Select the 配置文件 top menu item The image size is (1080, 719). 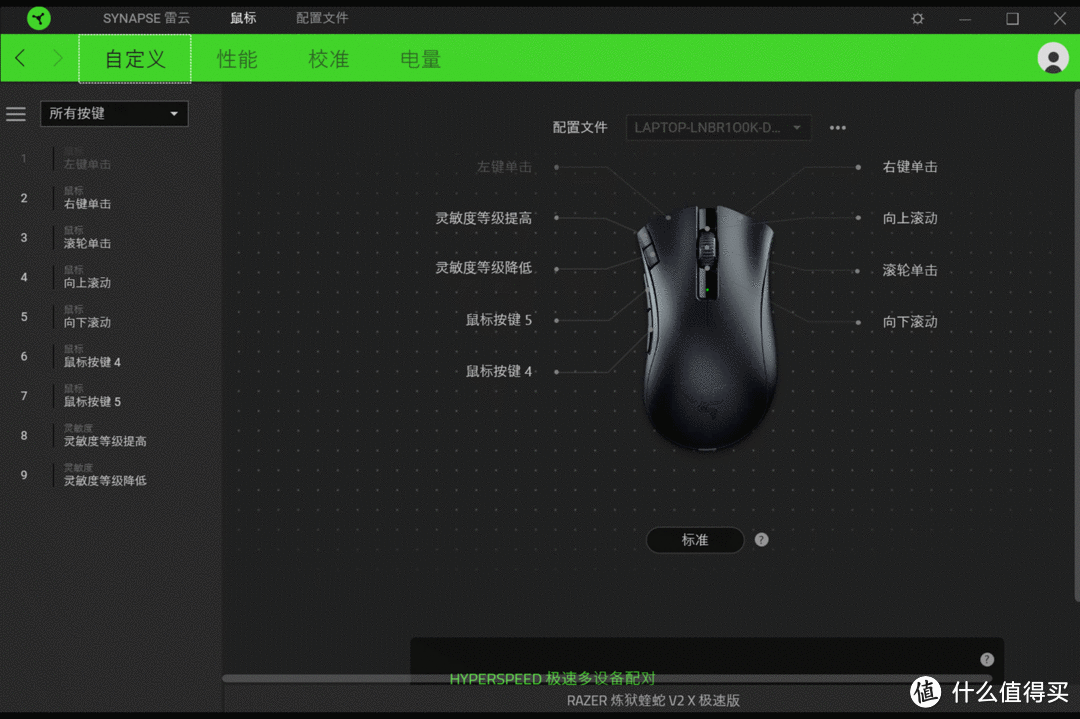pyautogui.click(x=322, y=18)
